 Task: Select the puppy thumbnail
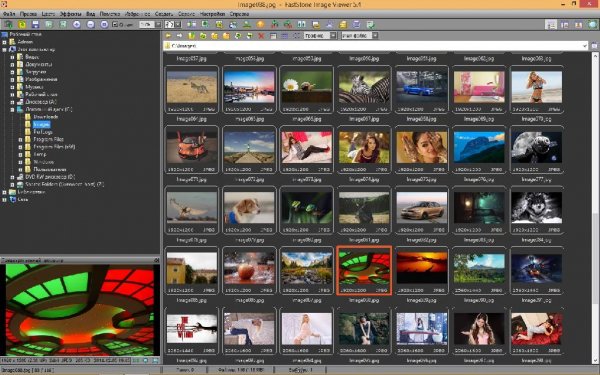click(x=249, y=210)
